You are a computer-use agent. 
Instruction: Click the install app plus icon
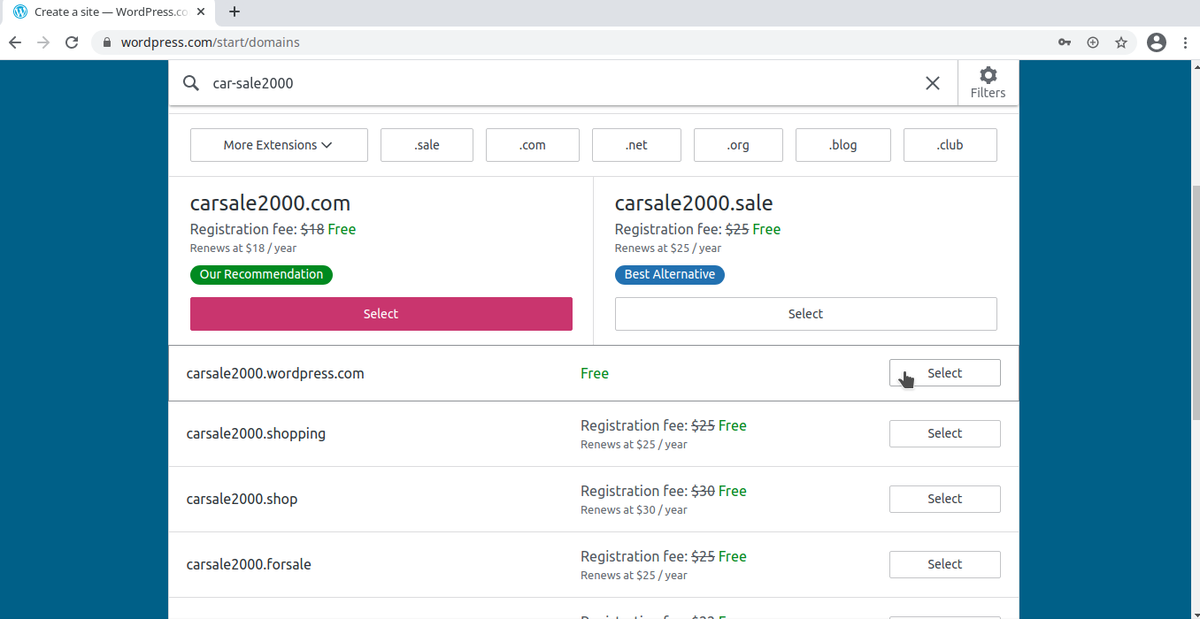pyautogui.click(x=1093, y=42)
